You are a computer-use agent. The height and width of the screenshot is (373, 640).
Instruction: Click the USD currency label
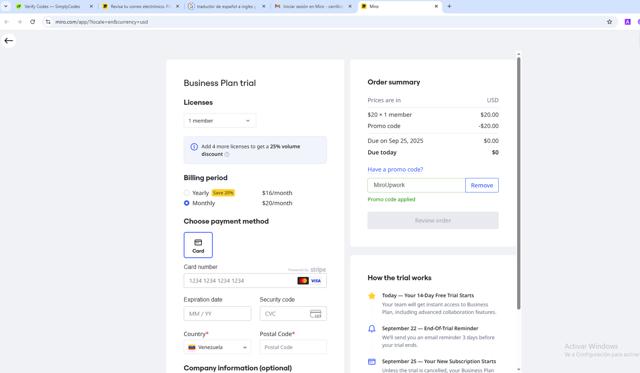point(492,100)
